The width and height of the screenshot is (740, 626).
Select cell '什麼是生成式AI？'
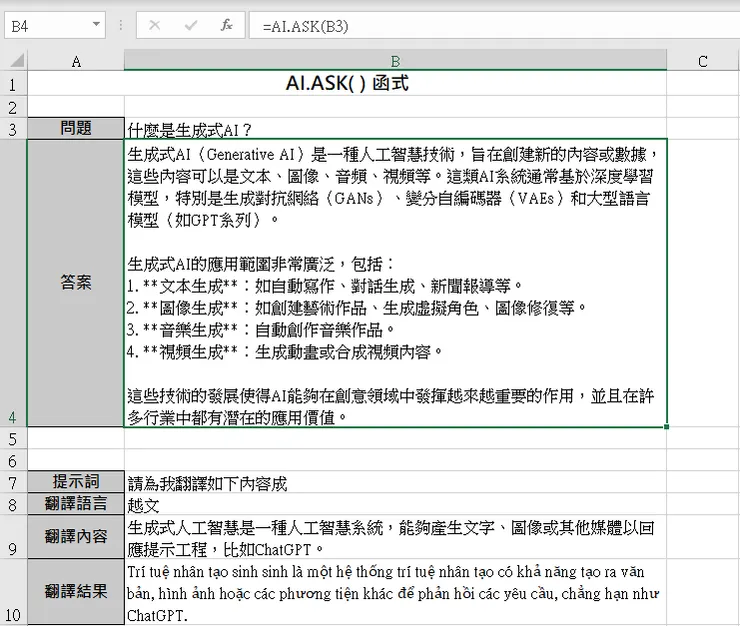(395, 128)
